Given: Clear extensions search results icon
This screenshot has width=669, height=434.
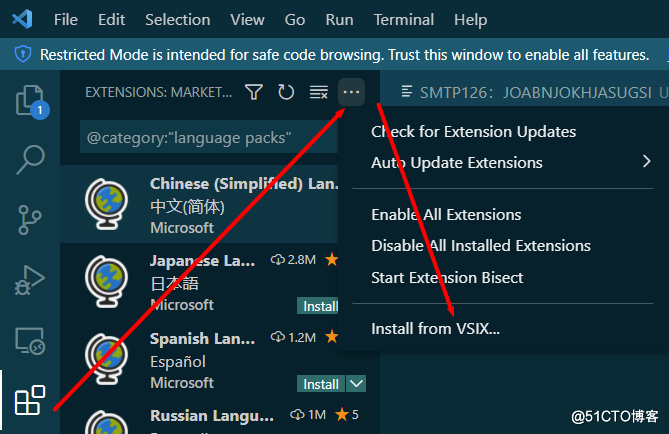Looking at the screenshot, I should [x=318, y=92].
